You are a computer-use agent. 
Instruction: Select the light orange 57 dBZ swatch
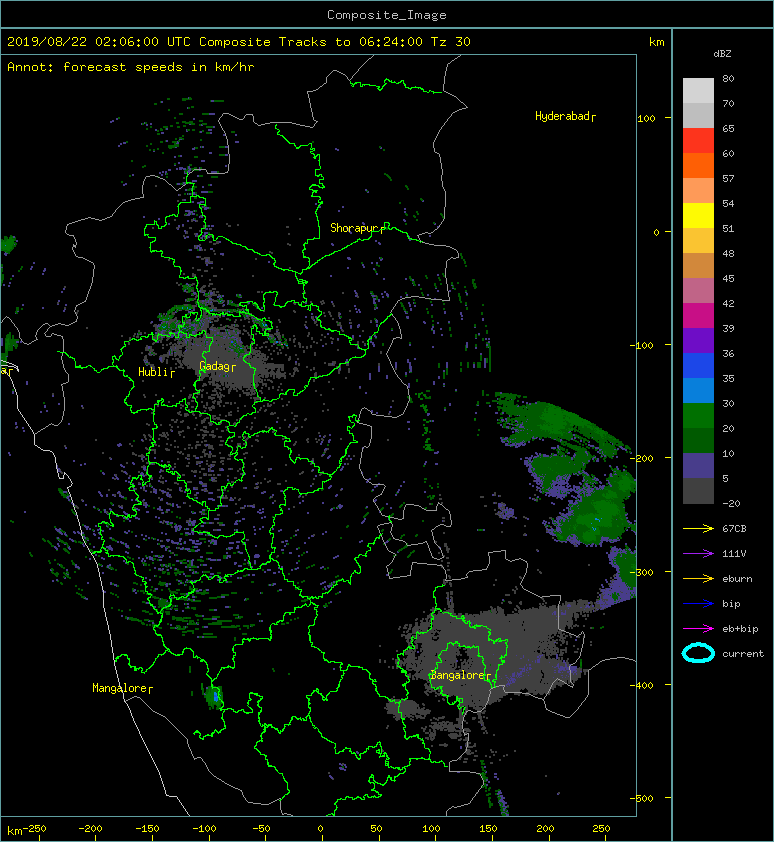[x=698, y=191]
